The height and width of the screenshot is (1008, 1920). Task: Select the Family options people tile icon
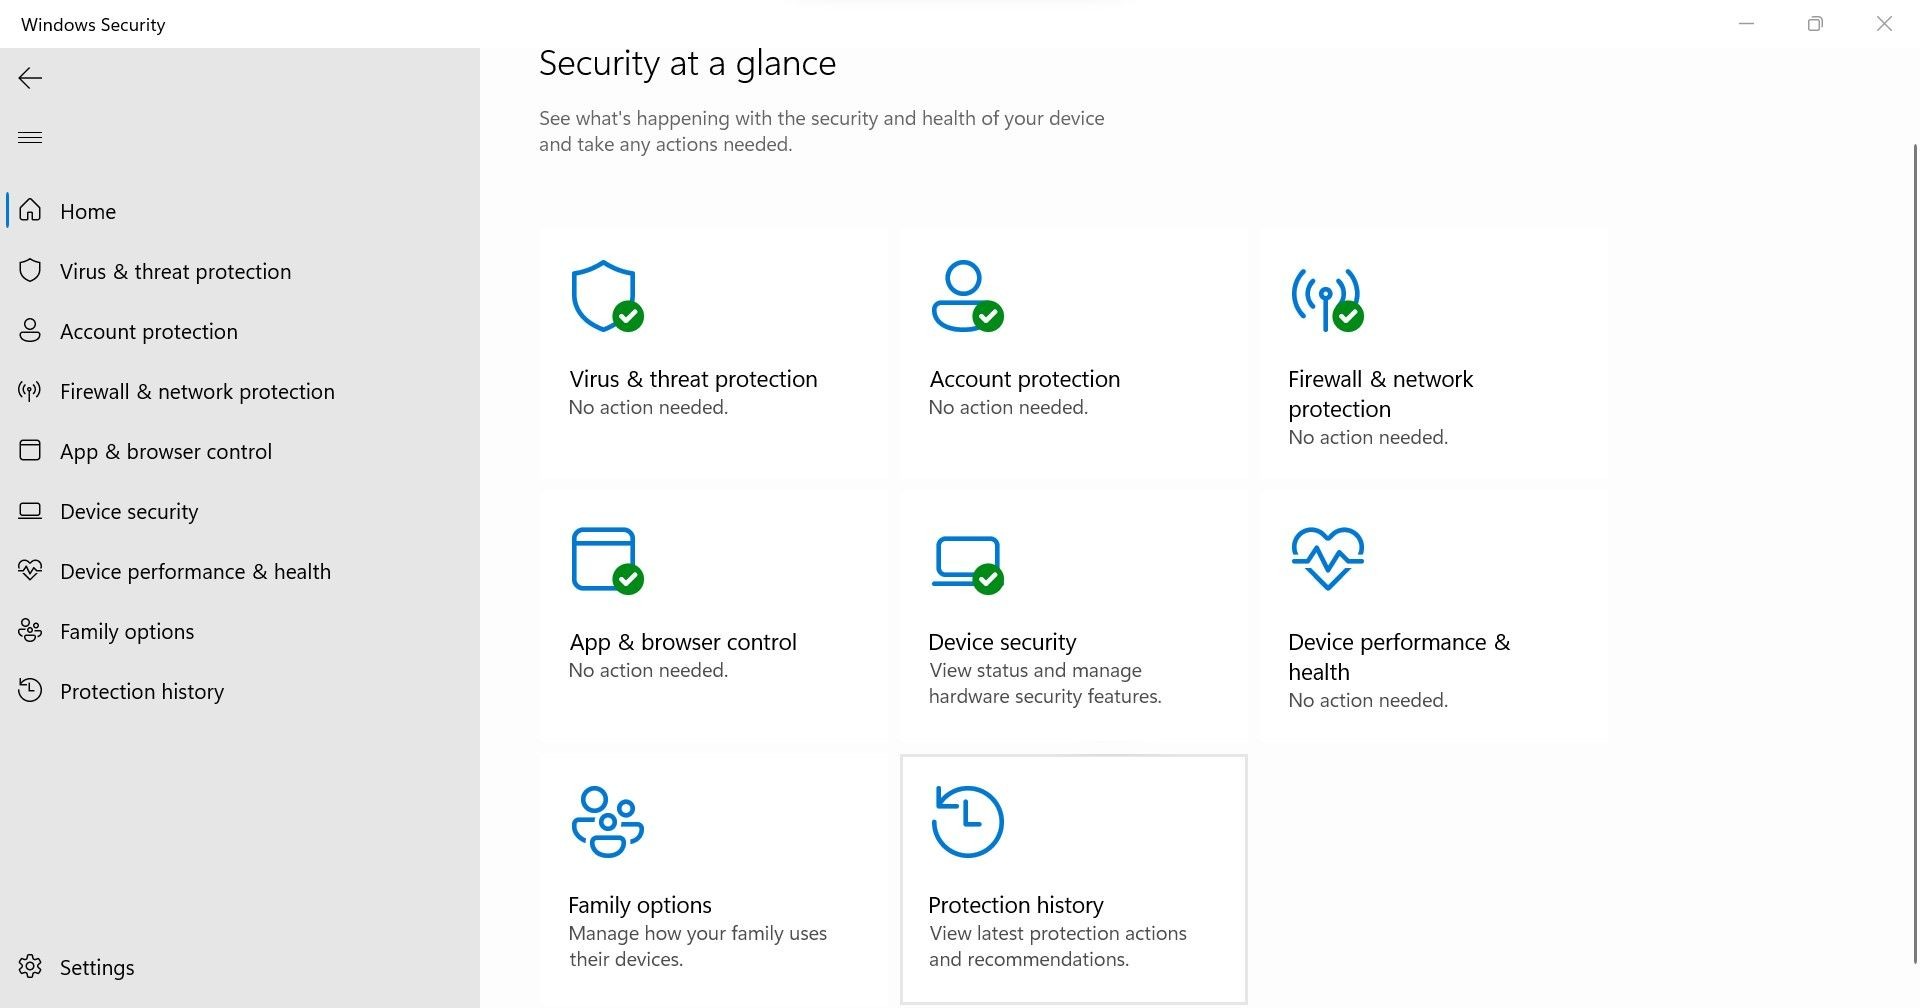click(x=607, y=822)
